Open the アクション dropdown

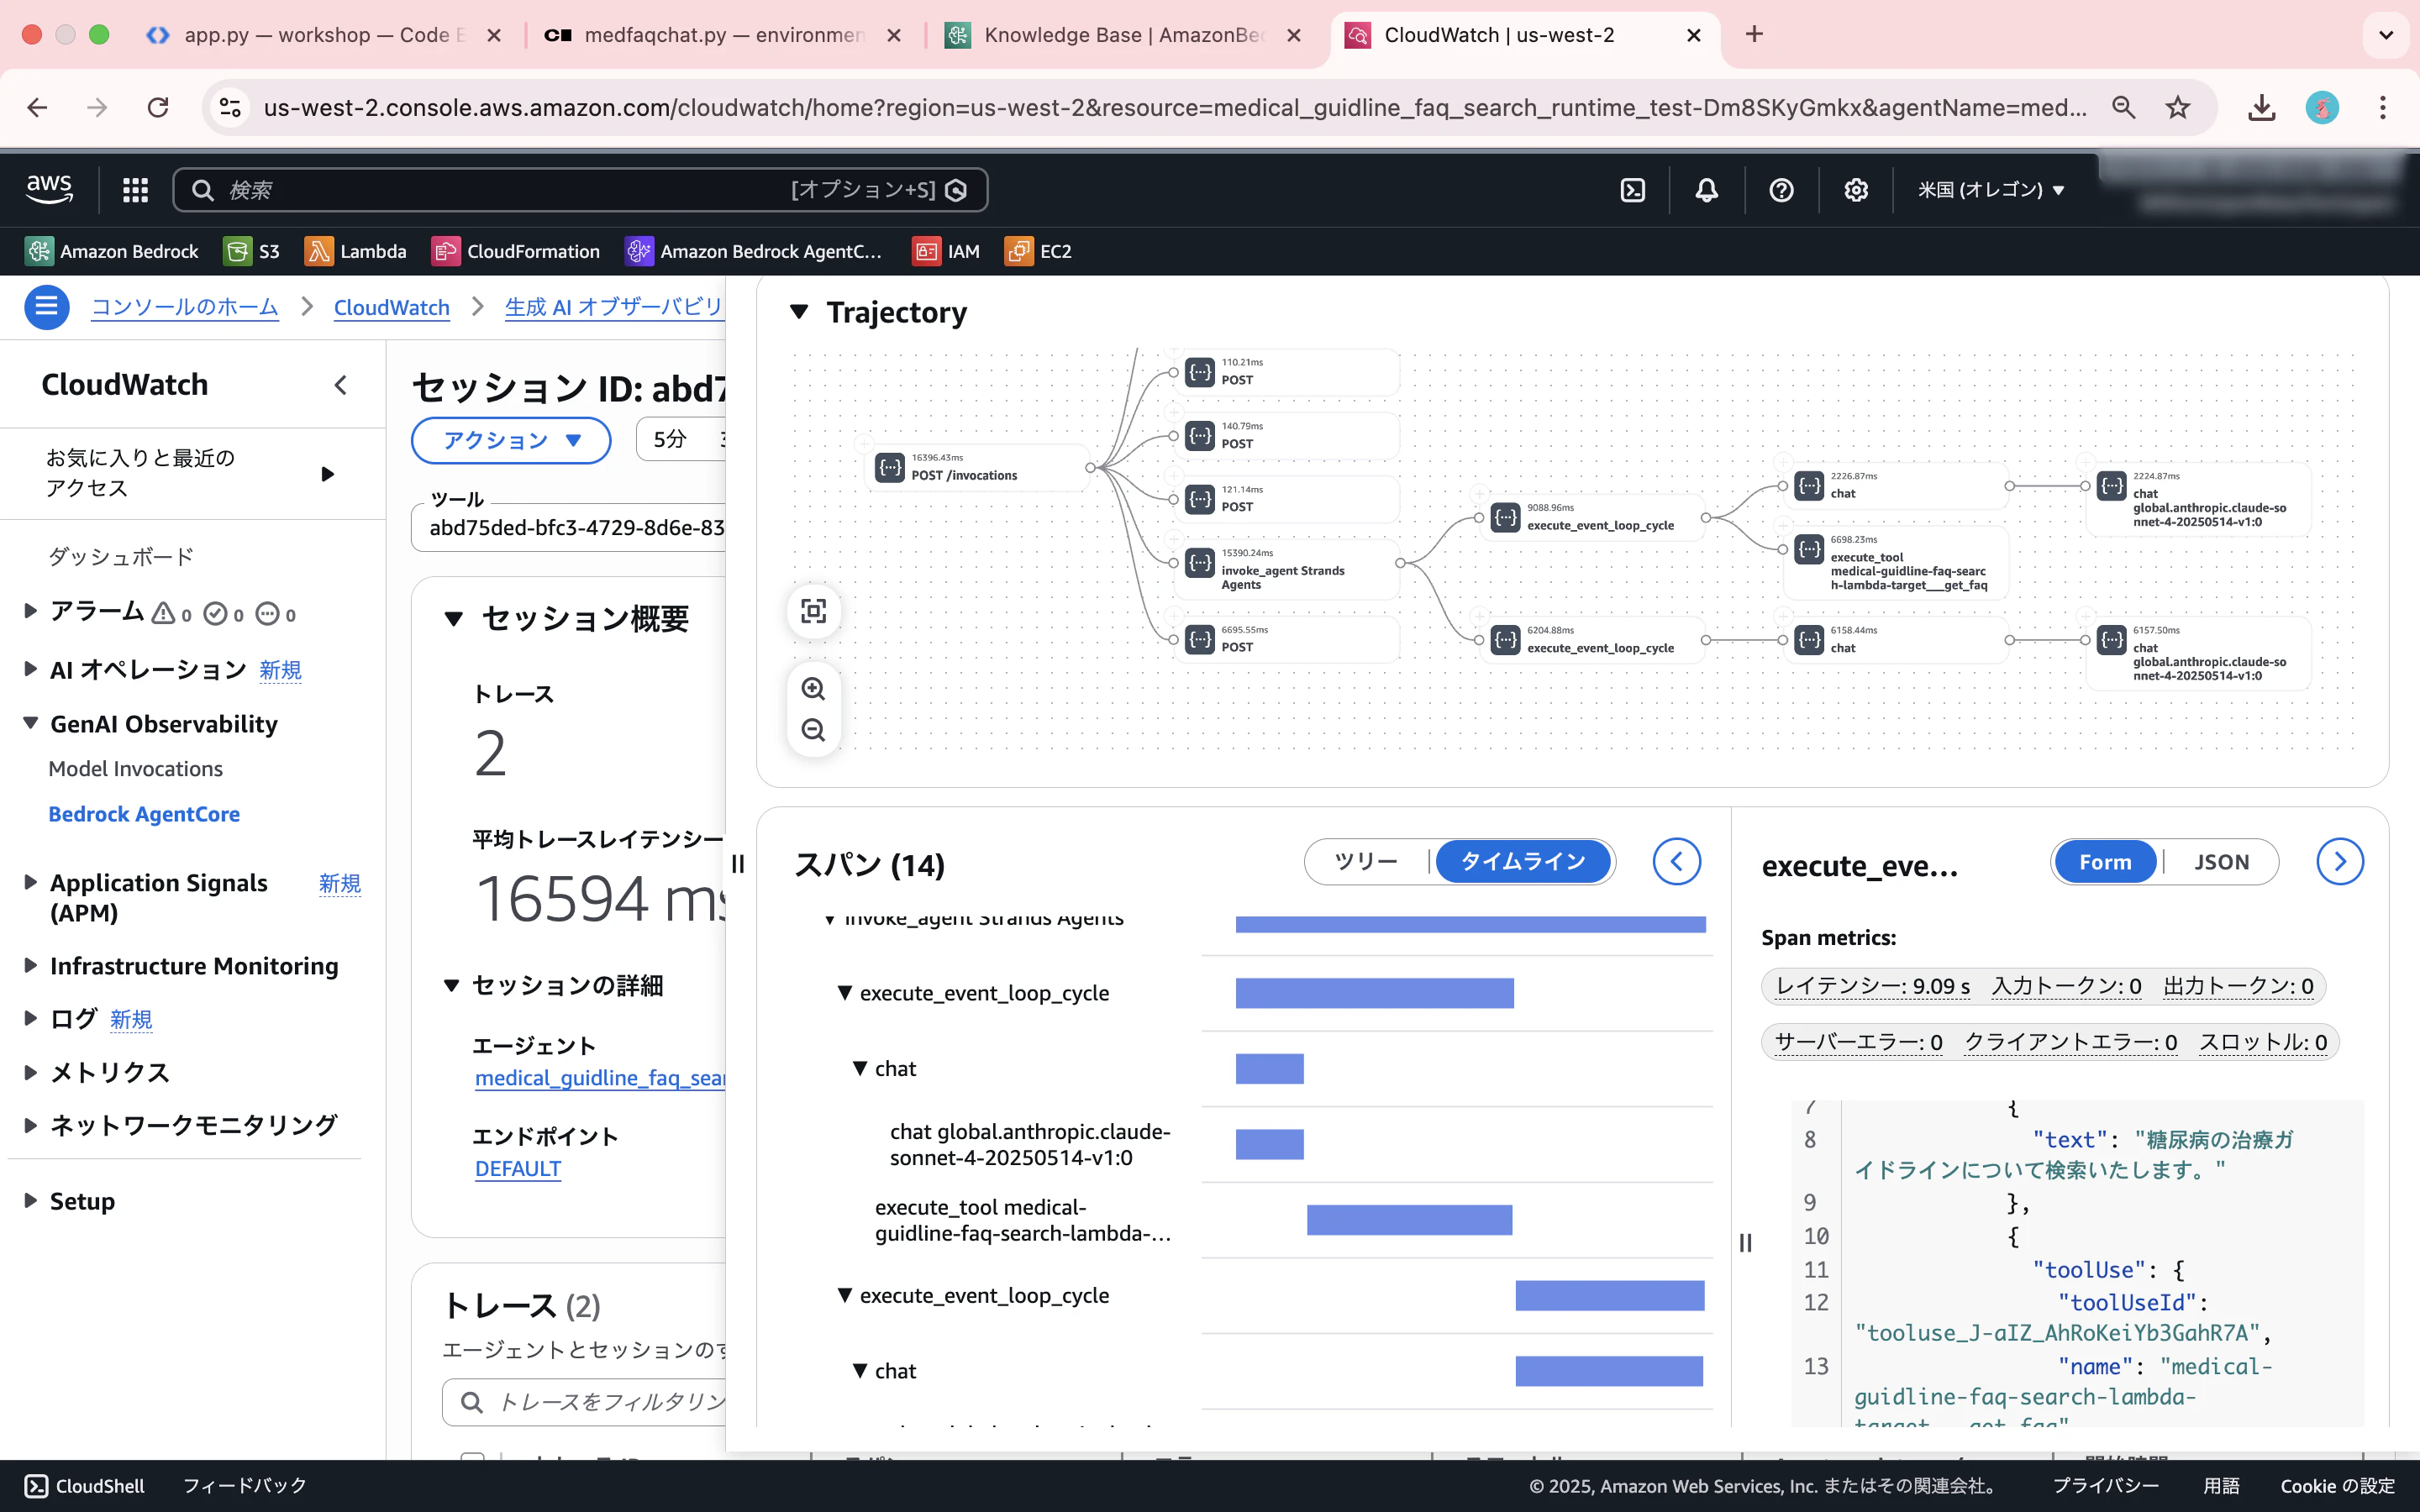[511, 440]
